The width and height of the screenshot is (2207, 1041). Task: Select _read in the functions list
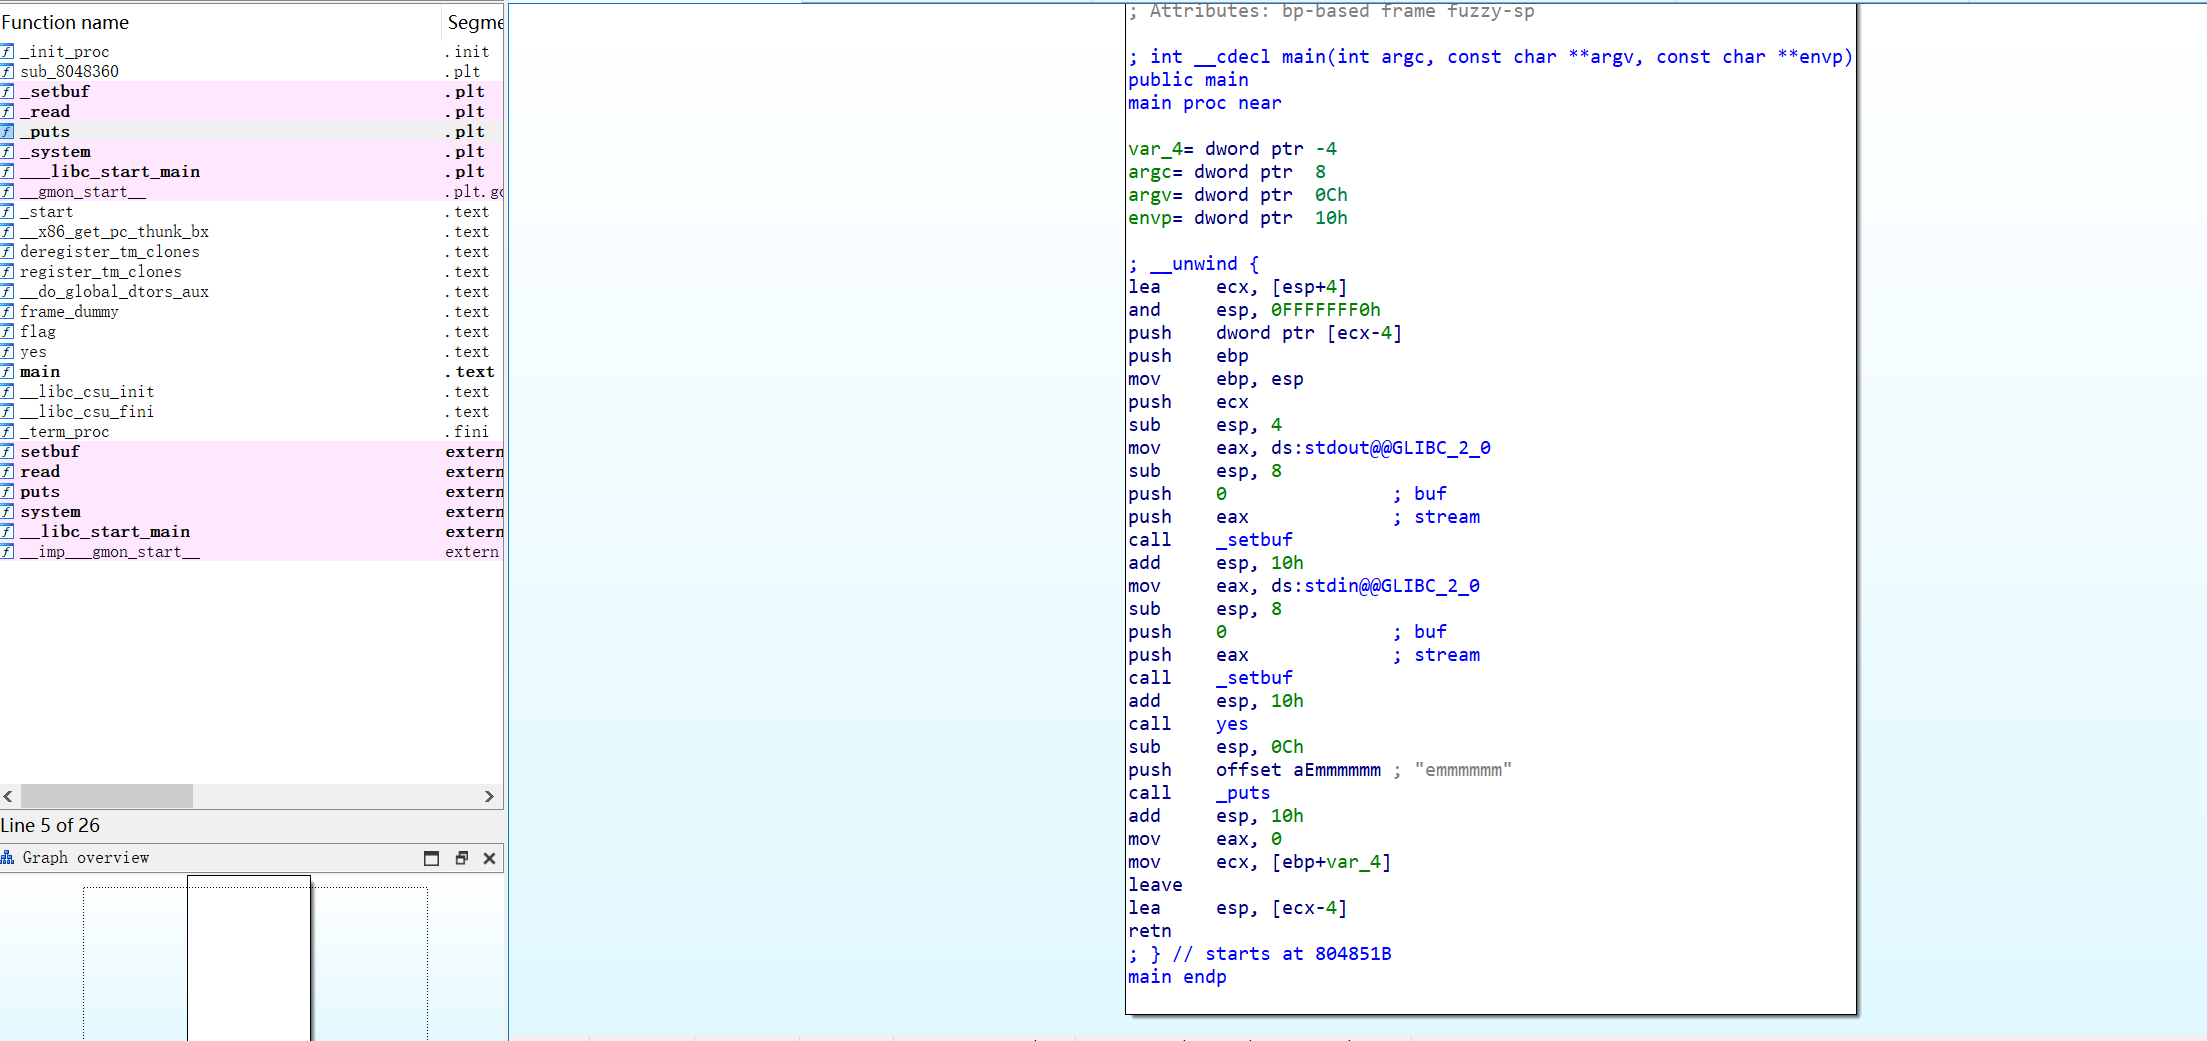251,111
